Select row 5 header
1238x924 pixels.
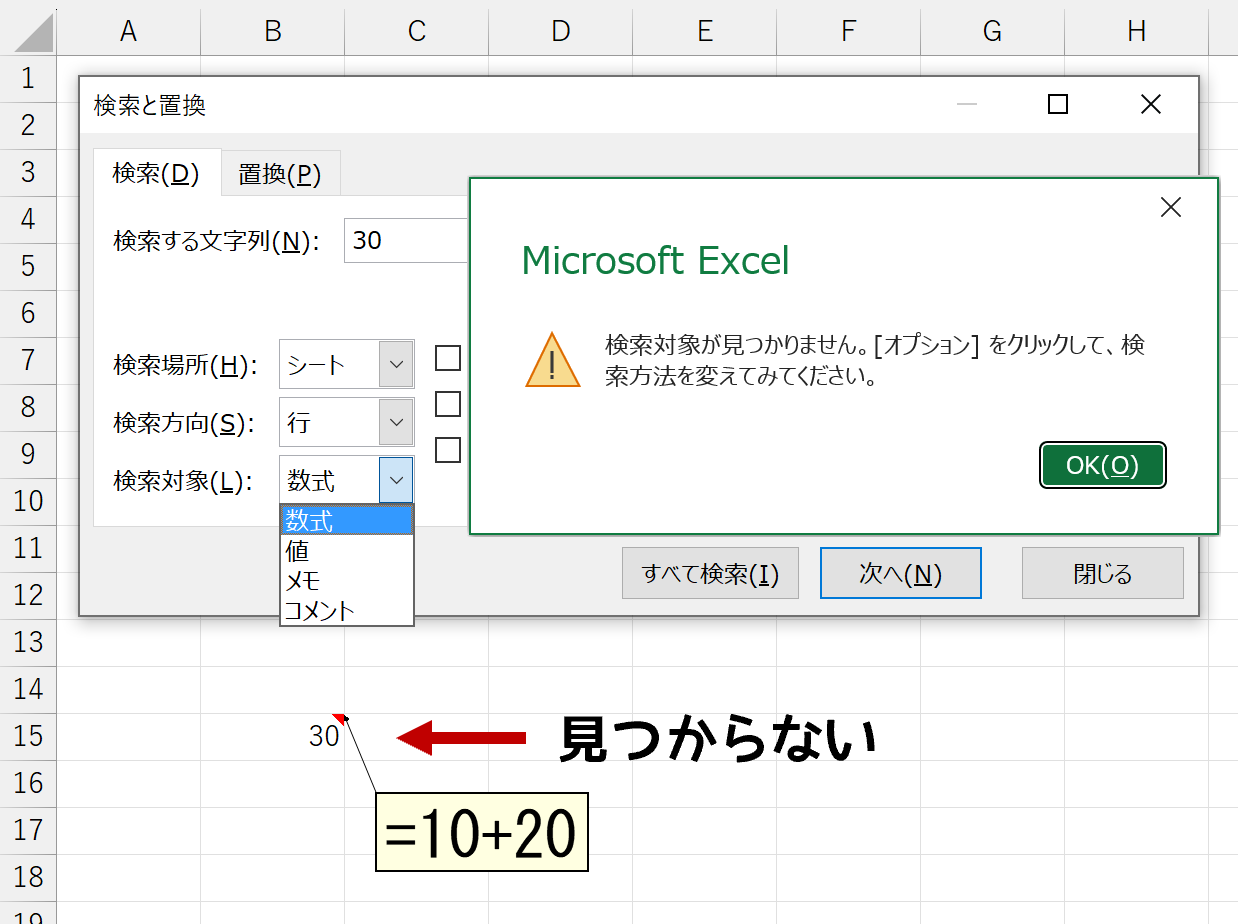(28, 266)
